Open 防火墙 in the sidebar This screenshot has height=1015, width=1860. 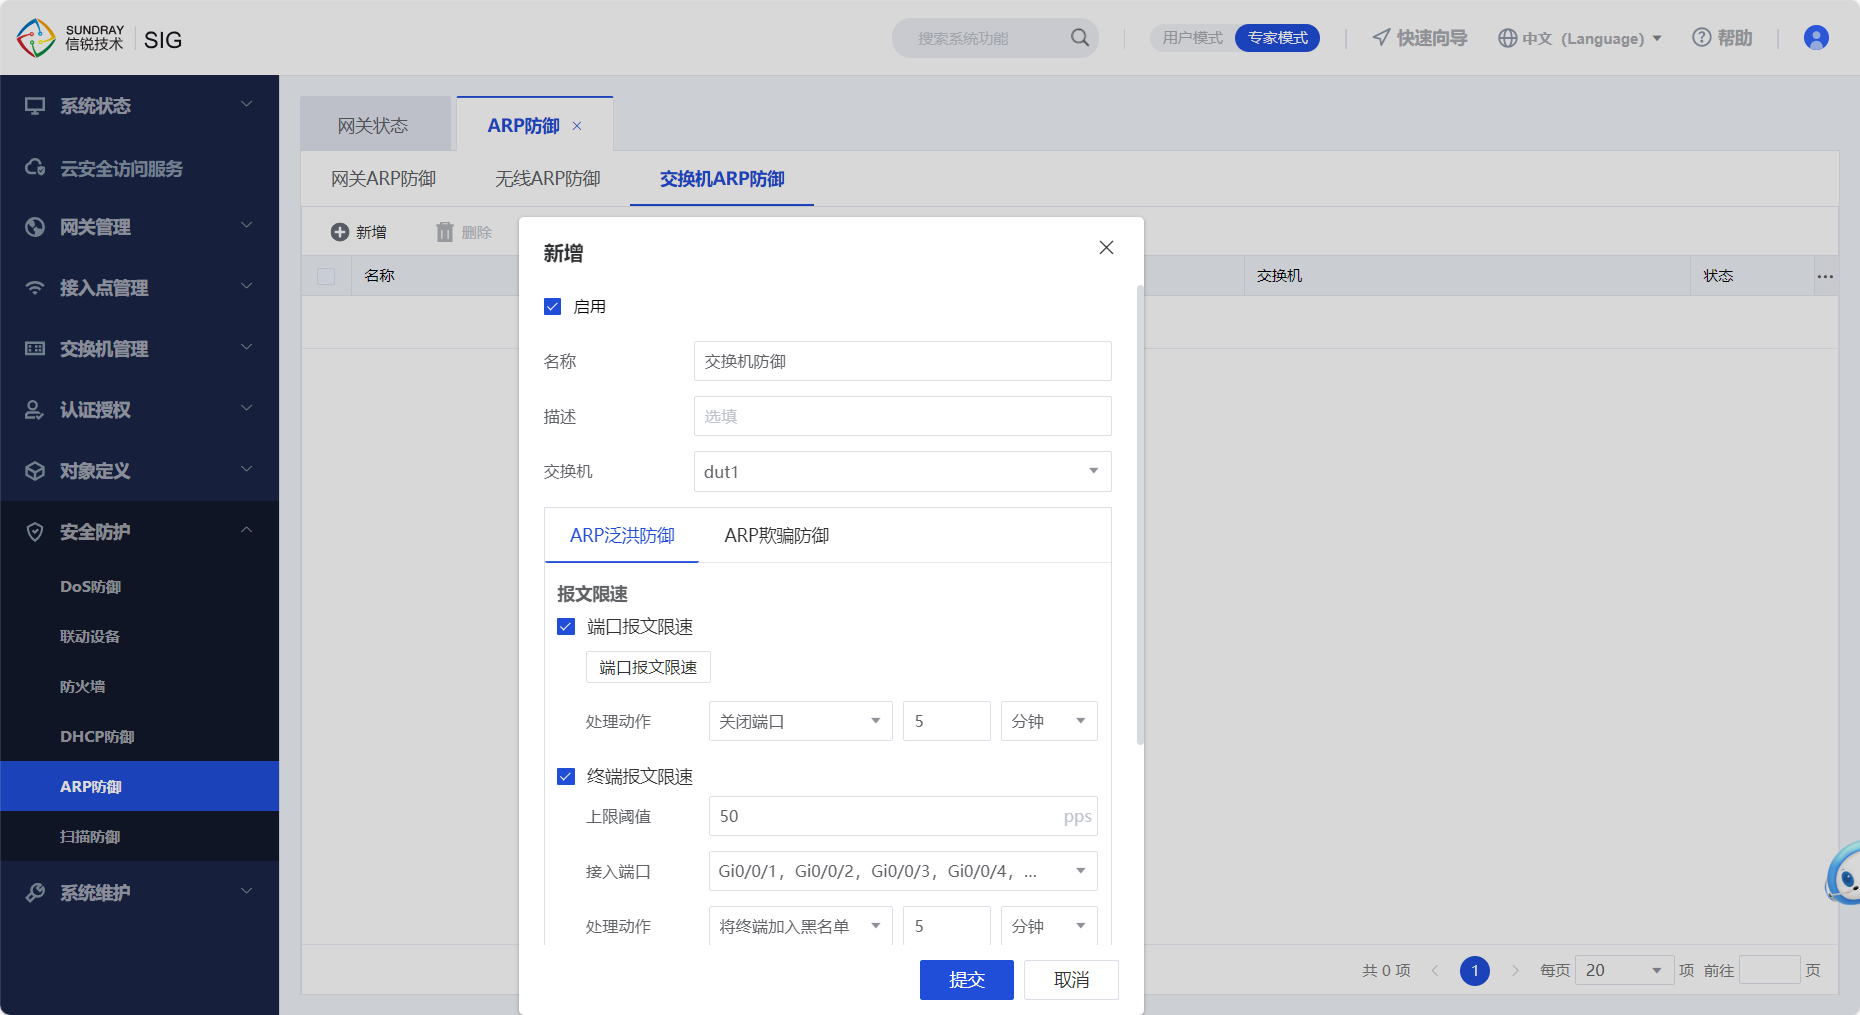point(139,687)
